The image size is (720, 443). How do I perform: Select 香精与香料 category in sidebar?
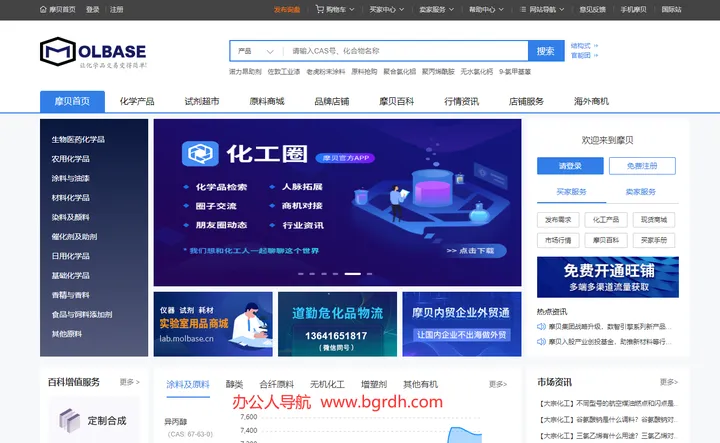[70, 295]
